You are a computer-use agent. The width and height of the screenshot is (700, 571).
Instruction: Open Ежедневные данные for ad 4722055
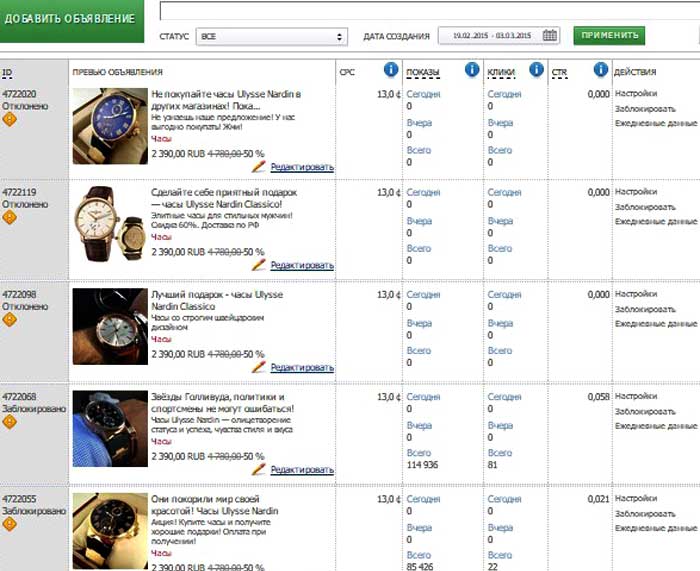tap(656, 528)
